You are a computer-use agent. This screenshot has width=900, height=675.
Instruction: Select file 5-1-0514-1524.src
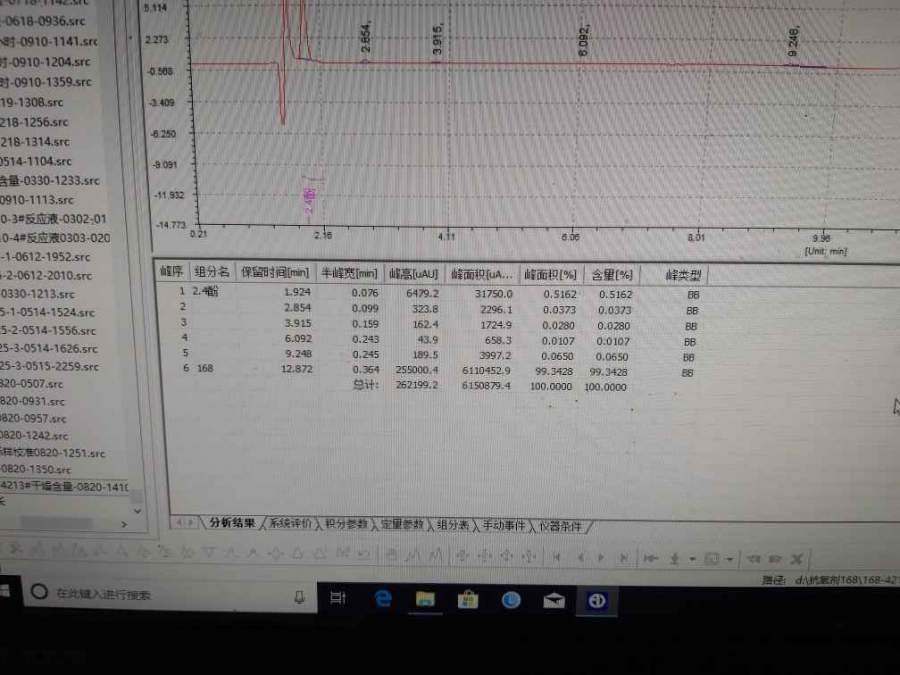click(48, 312)
